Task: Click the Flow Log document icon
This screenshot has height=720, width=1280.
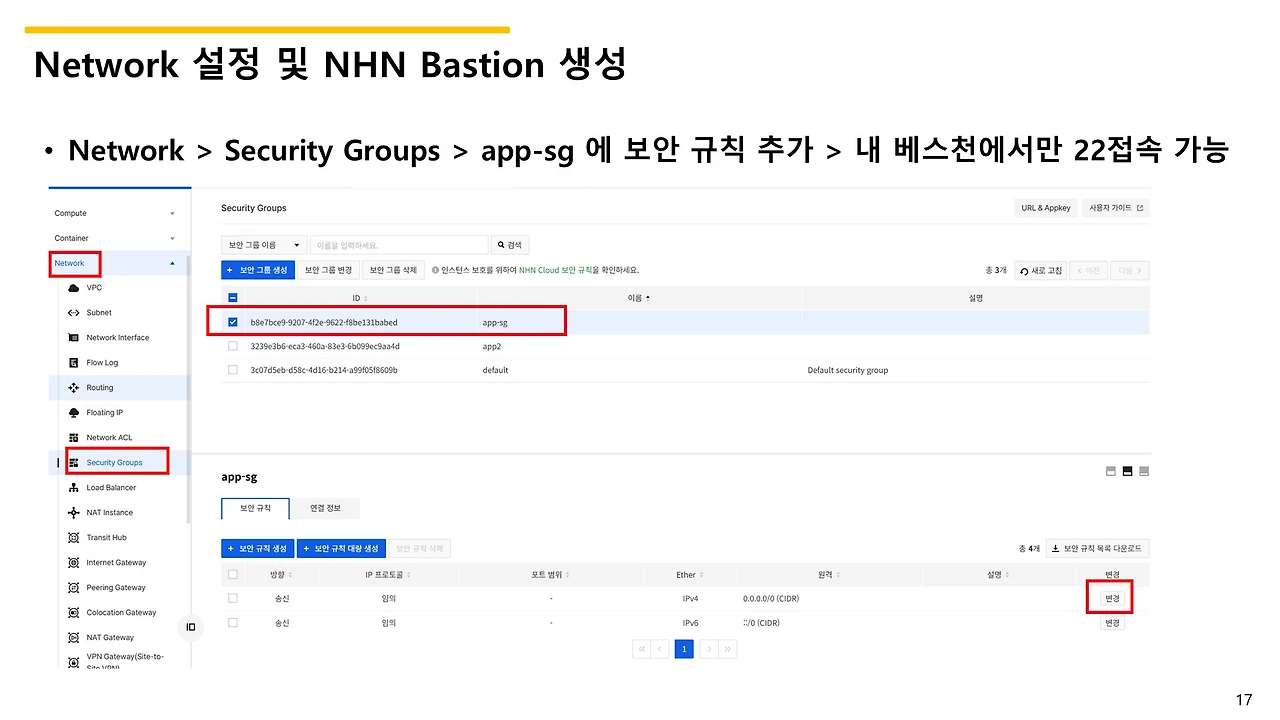Action: (x=73, y=363)
